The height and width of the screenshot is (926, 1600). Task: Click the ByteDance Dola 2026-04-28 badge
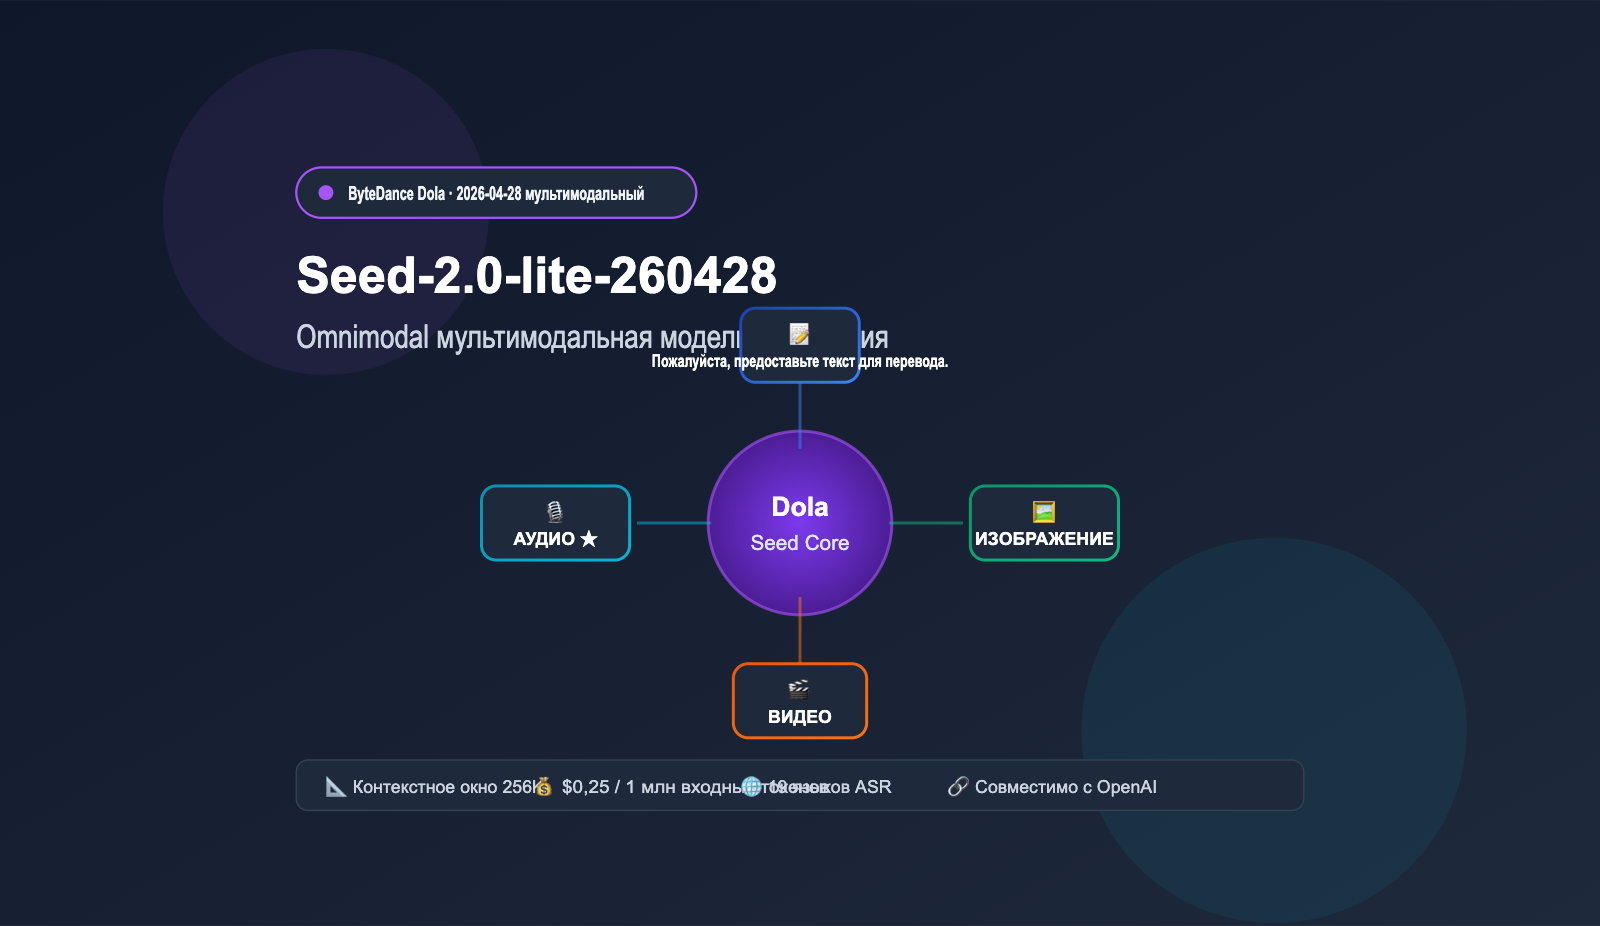coord(496,193)
